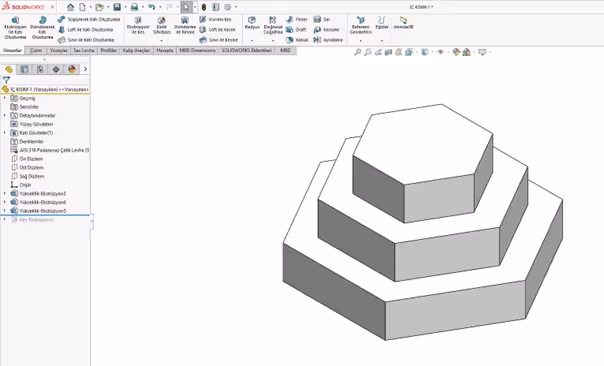Choose the Kıvrımlı Kes swept cut

(x=215, y=19)
